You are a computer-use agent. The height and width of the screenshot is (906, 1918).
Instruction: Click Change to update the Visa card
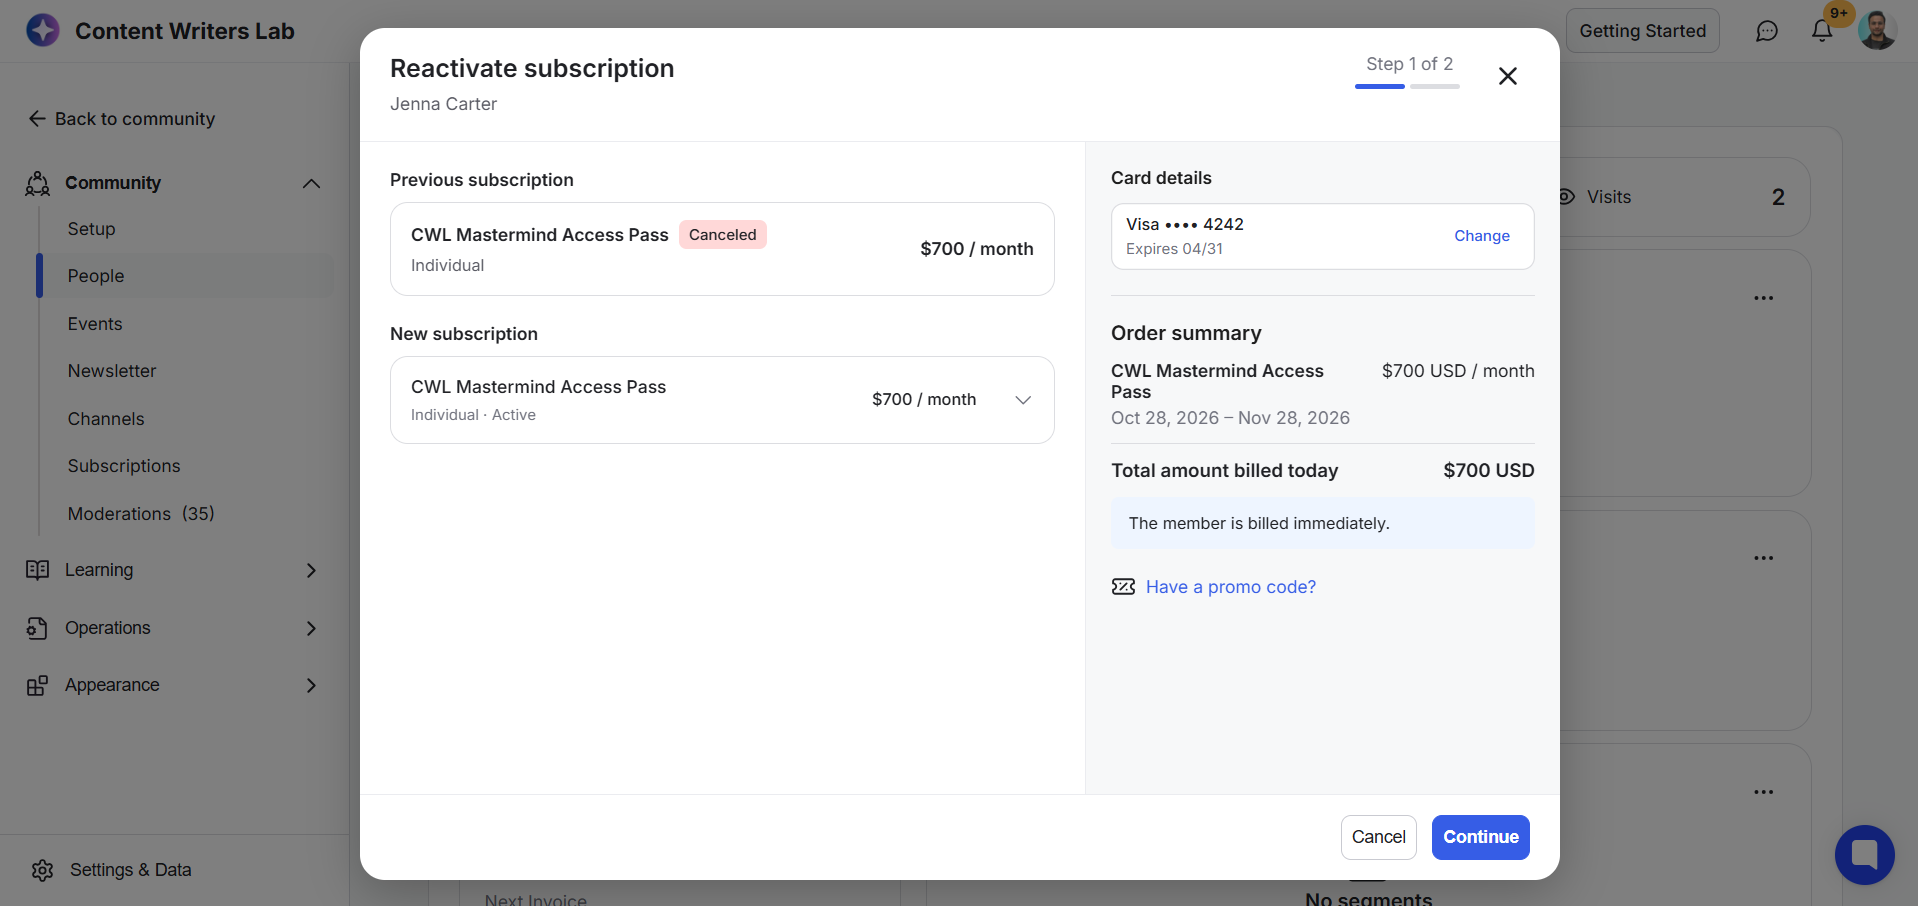click(x=1481, y=236)
